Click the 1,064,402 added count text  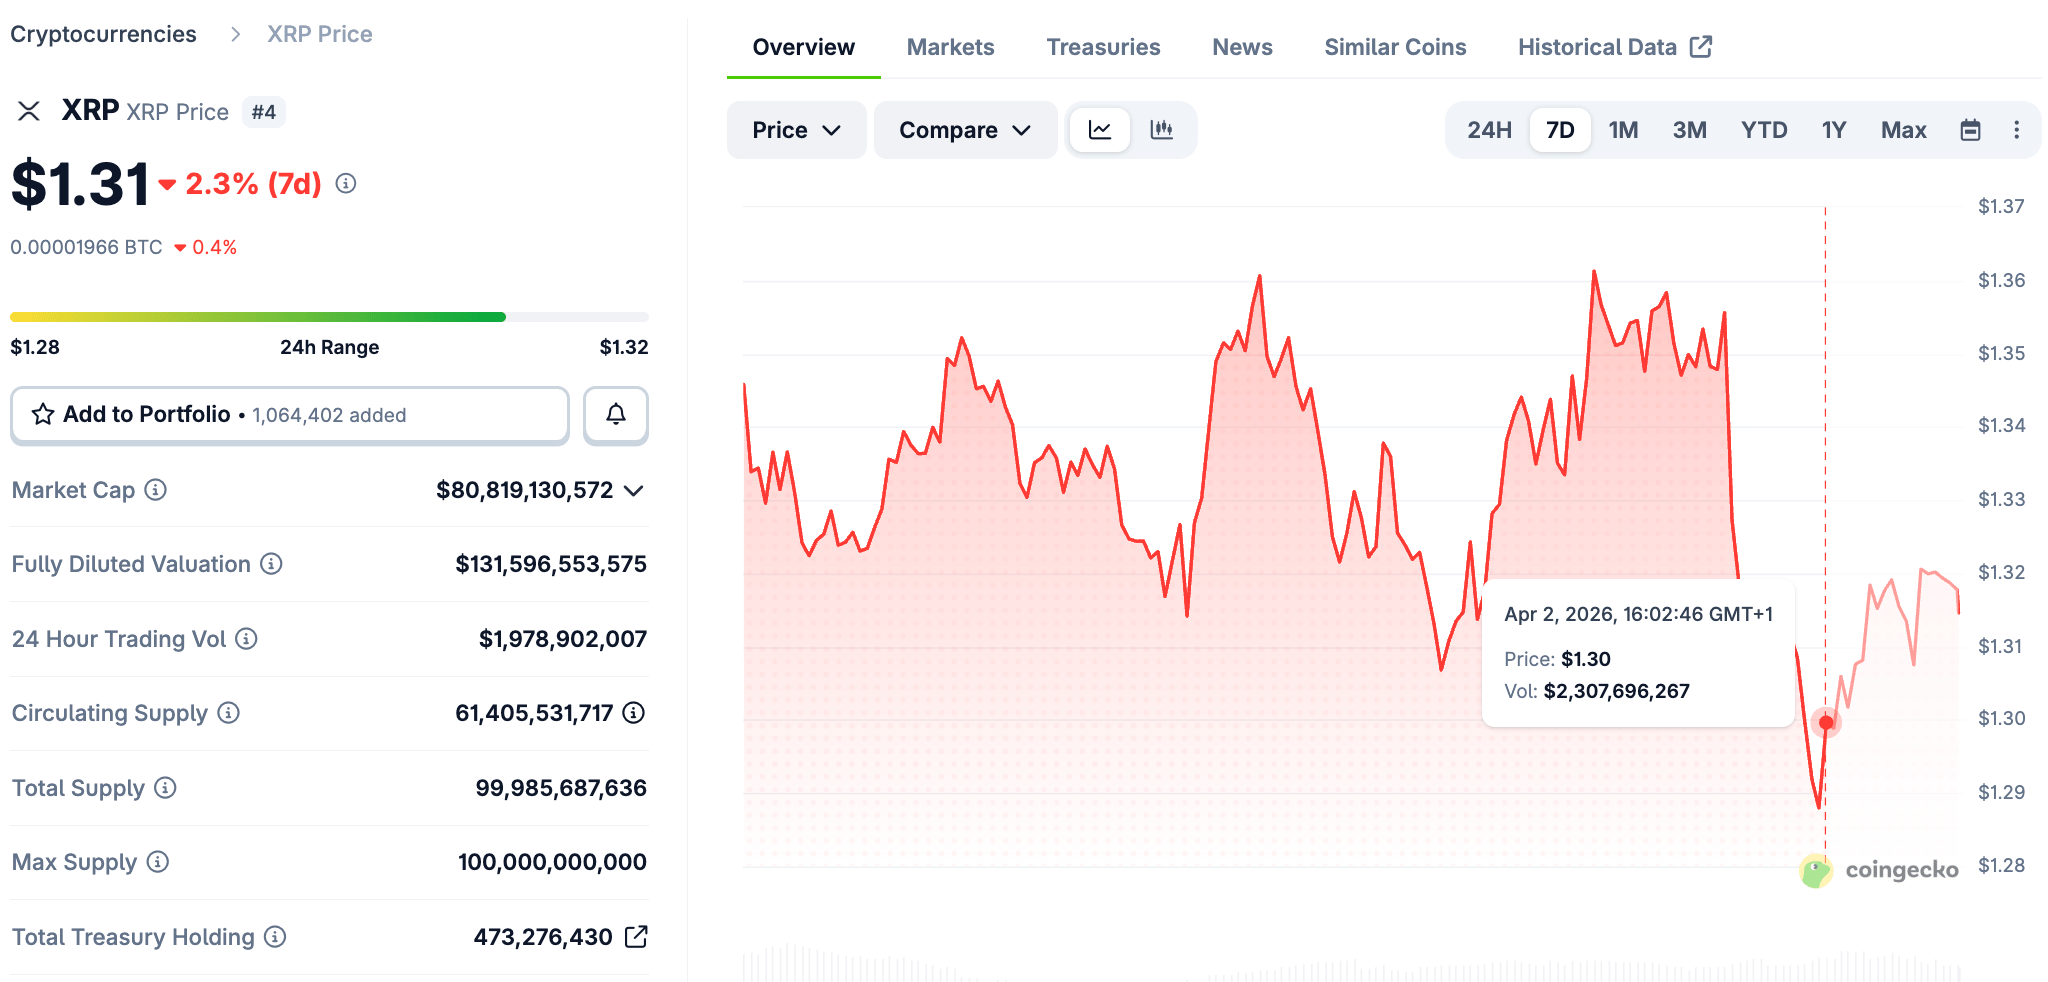(329, 415)
